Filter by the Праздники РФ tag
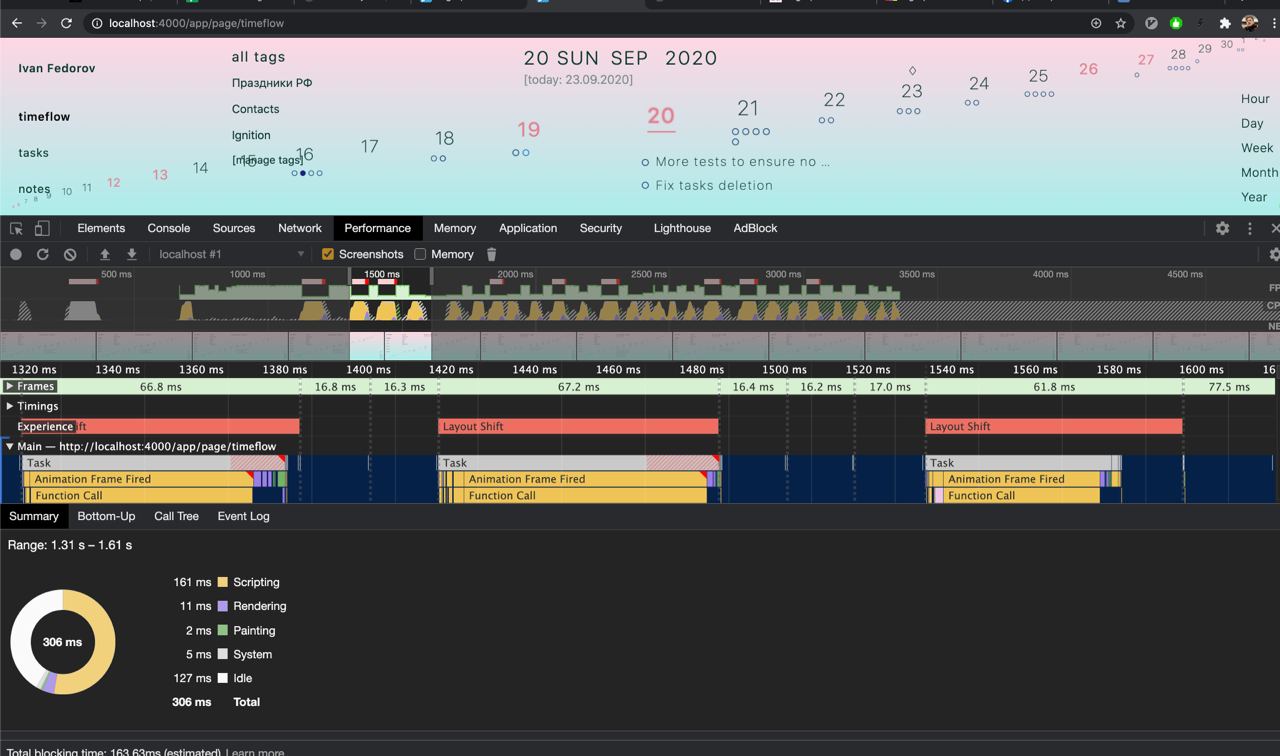Image resolution: width=1280 pixels, height=756 pixels. [272, 83]
